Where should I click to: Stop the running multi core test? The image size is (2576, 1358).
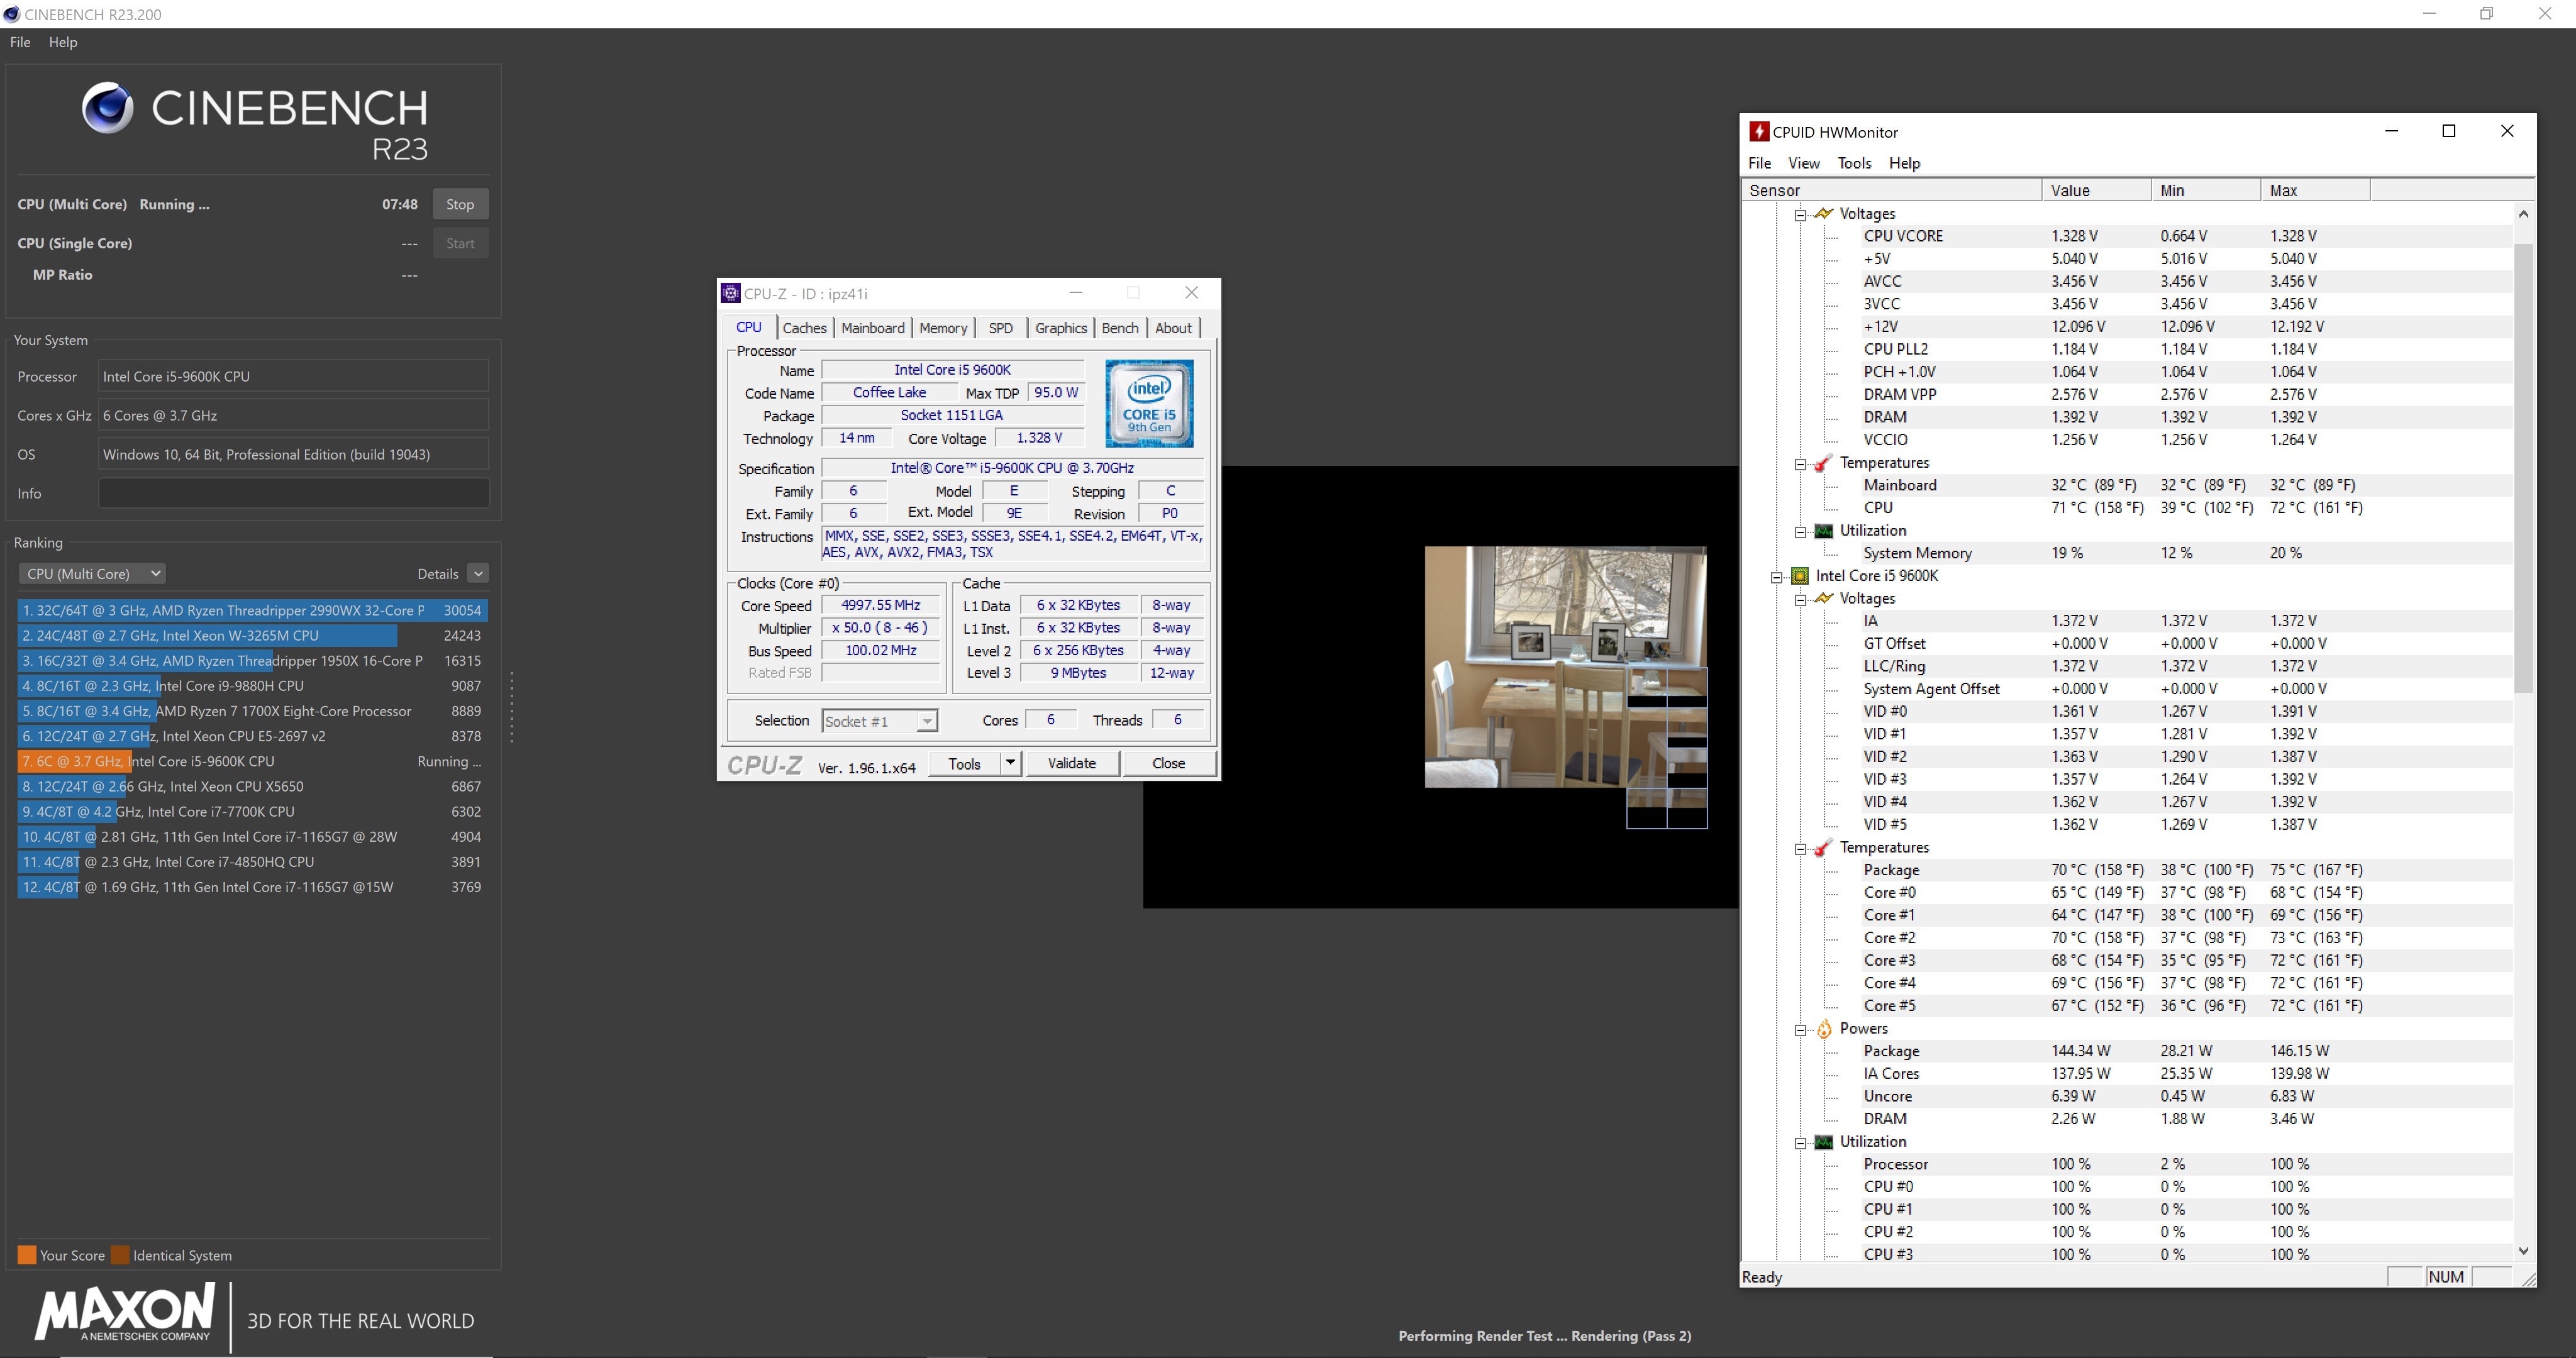[460, 204]
